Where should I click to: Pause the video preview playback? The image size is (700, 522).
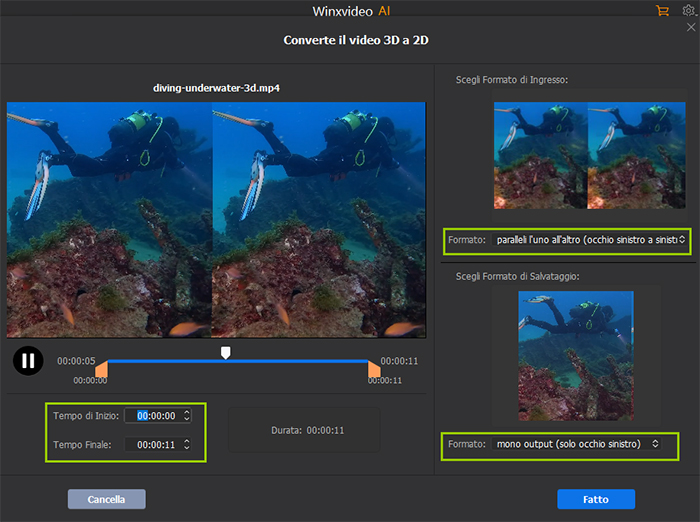tap(28, 360)
